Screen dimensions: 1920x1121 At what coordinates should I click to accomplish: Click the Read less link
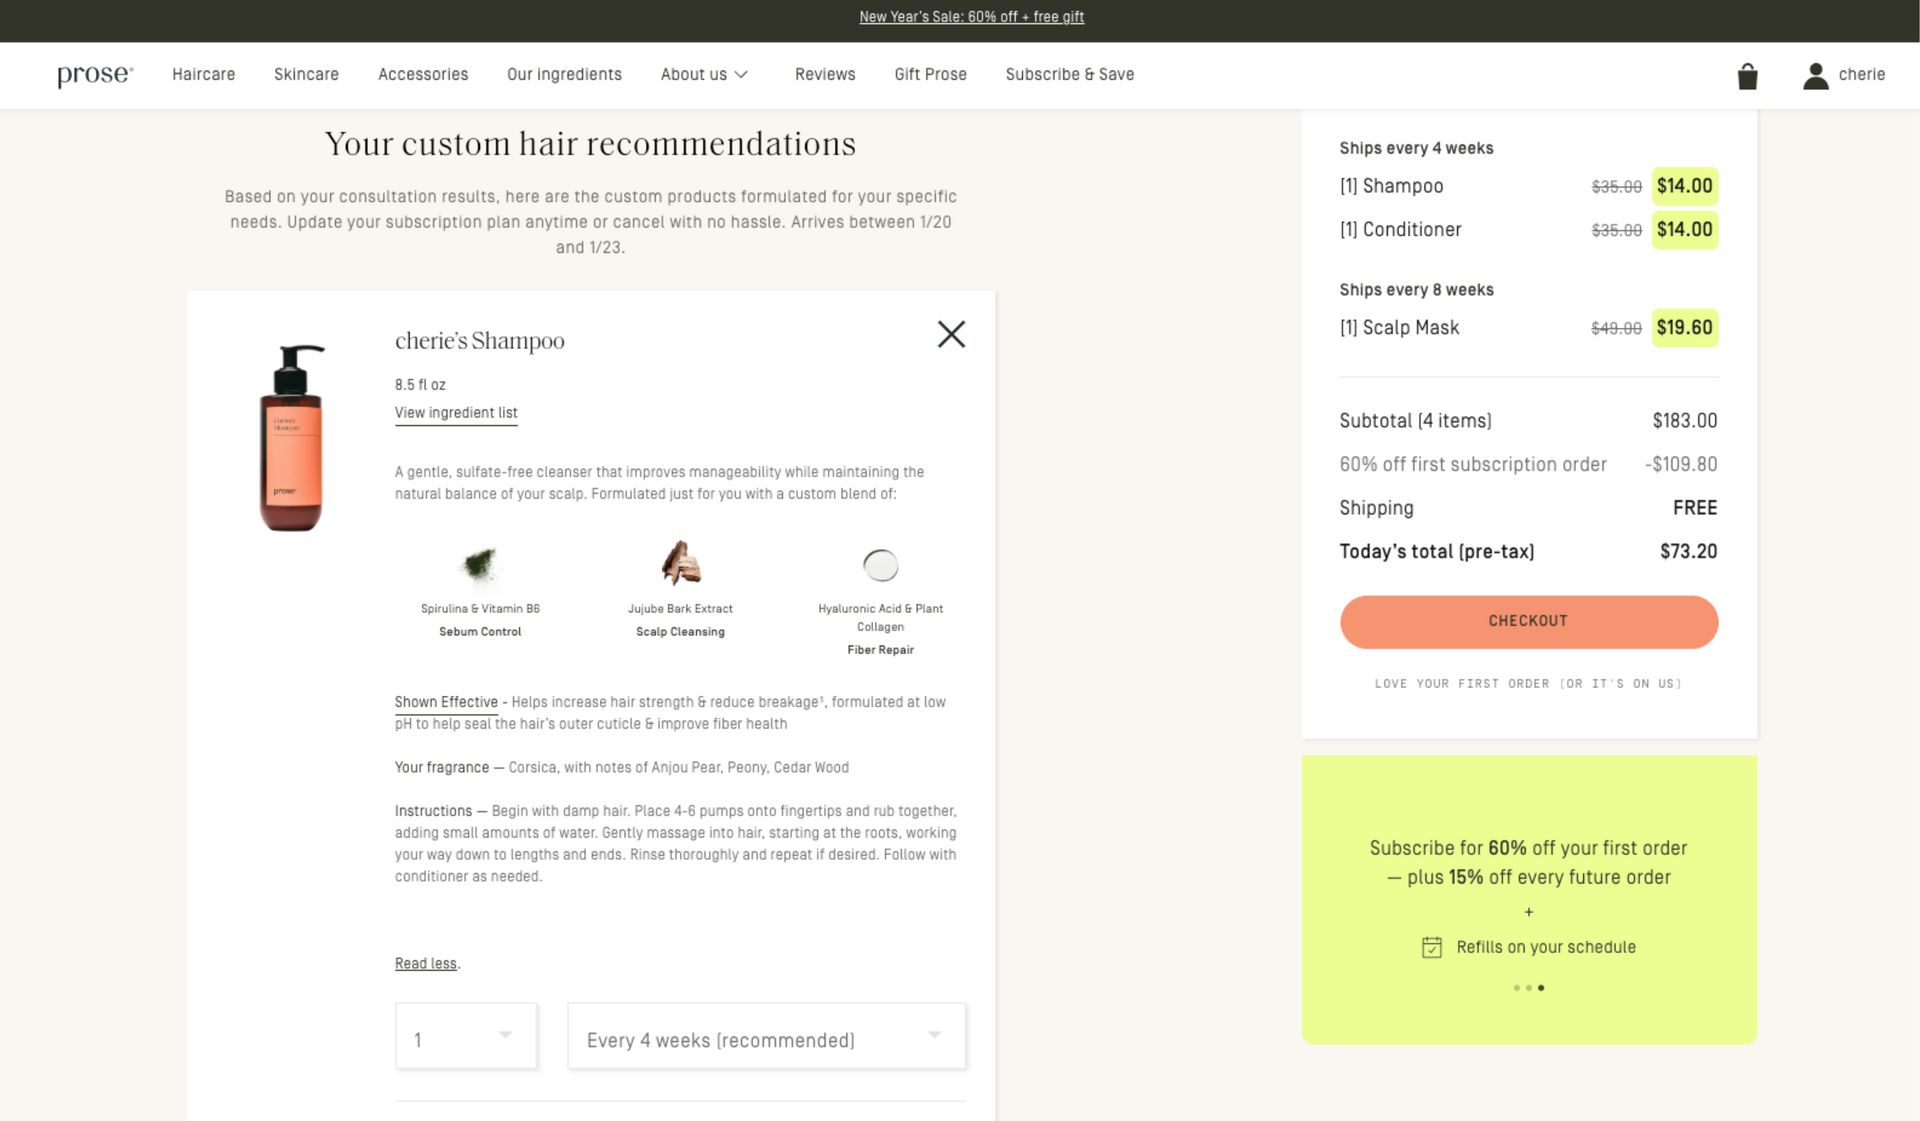[425, 964]
